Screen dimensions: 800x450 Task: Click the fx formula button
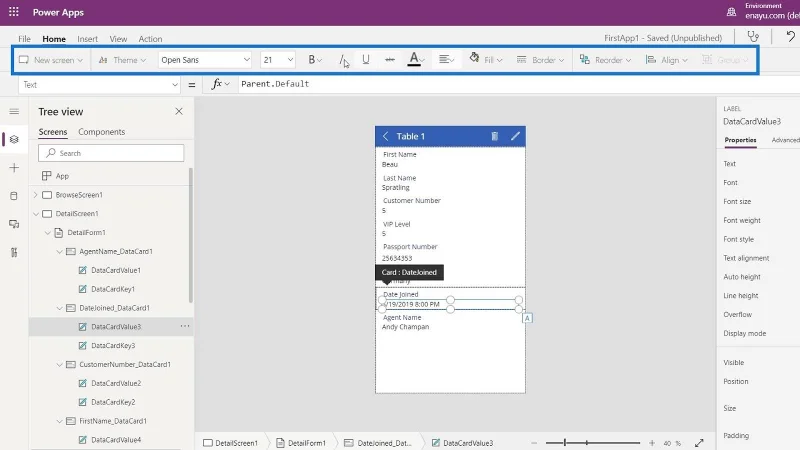[x=220, y=84]
